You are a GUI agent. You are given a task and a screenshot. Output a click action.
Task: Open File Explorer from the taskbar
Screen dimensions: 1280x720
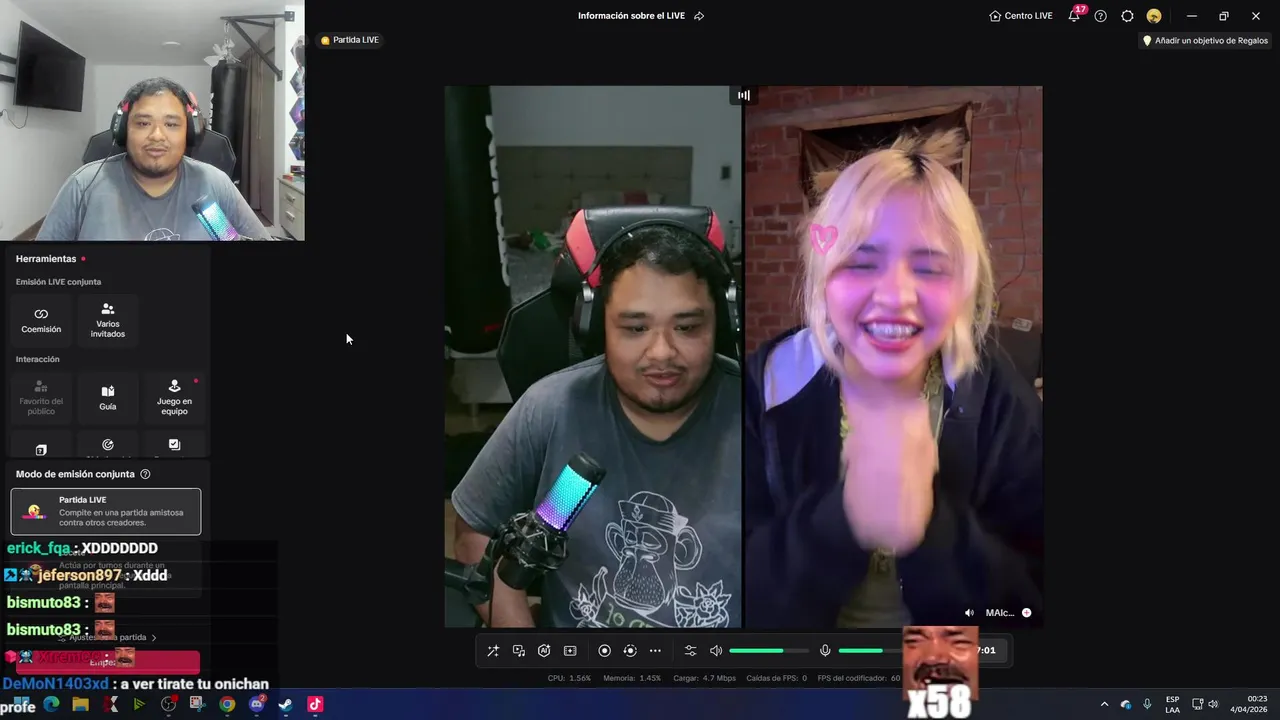click(80, 704)
